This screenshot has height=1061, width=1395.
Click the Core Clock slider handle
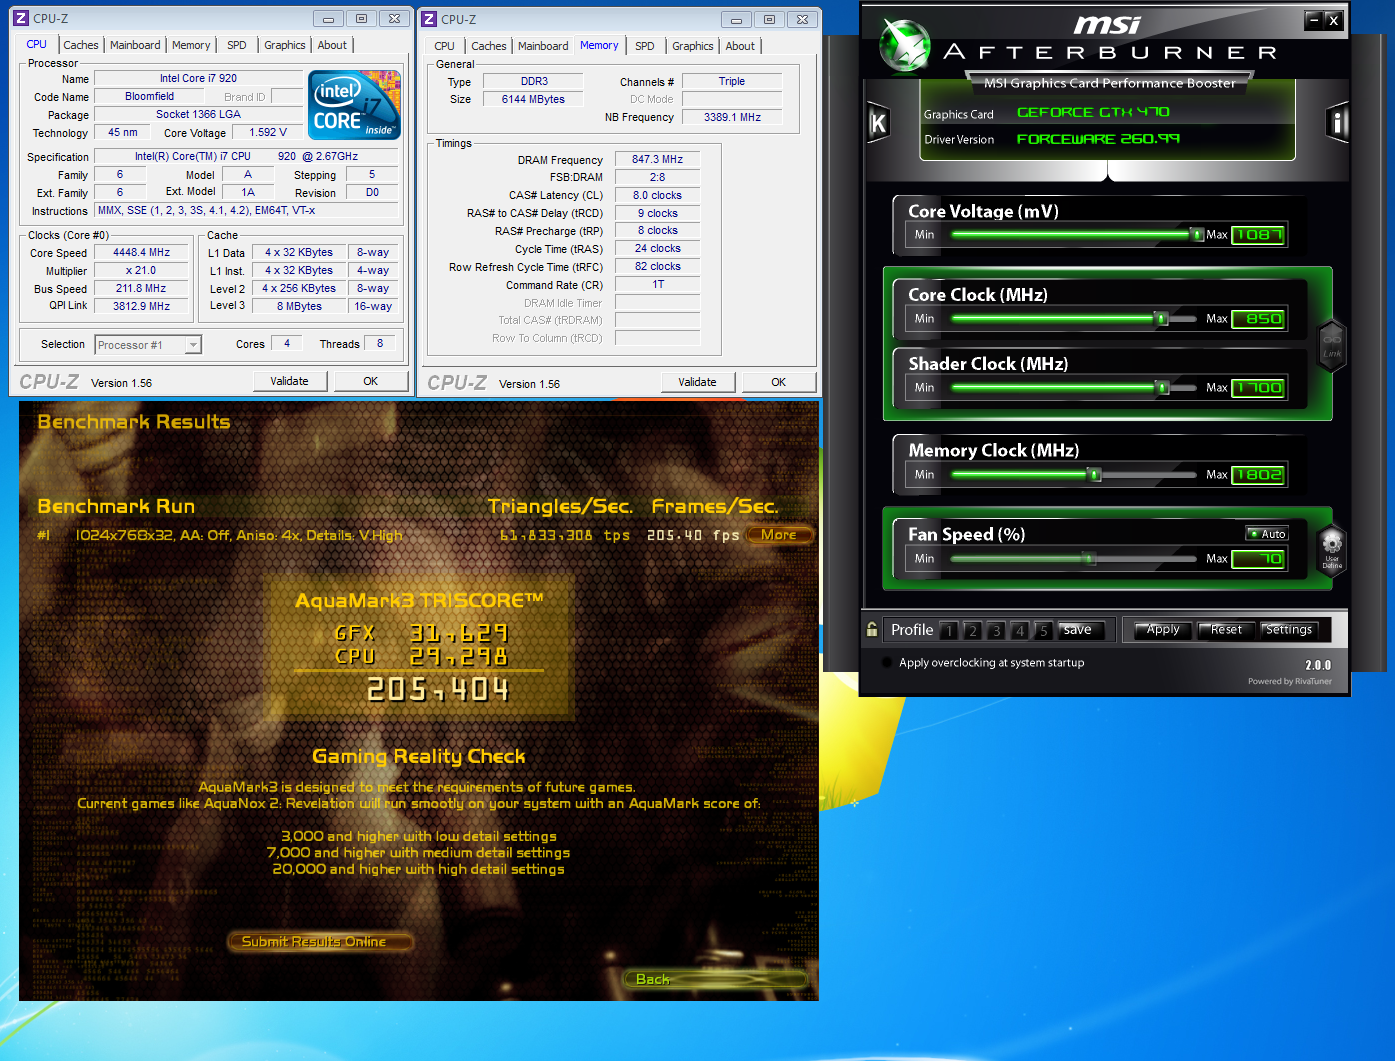tap(1161, 319)
